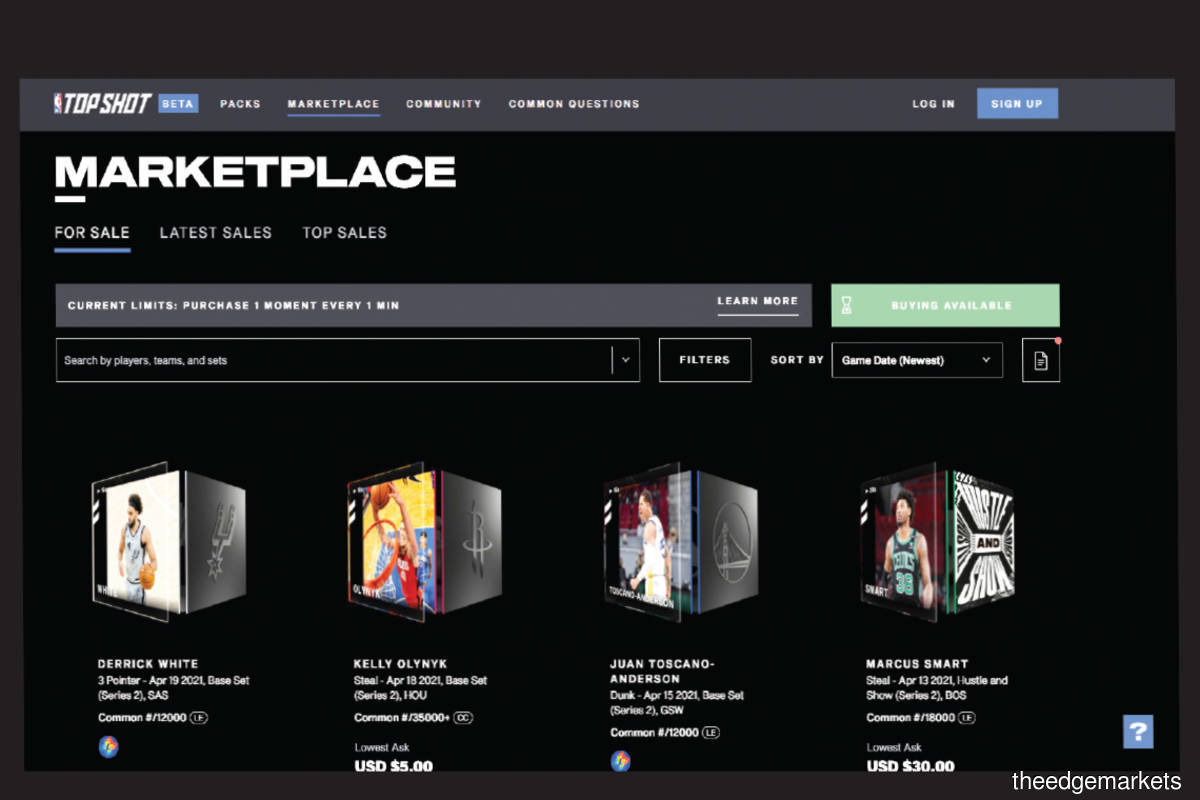Click the badge icon under Derrick White

pyautogui.click(x=108, y=747)
